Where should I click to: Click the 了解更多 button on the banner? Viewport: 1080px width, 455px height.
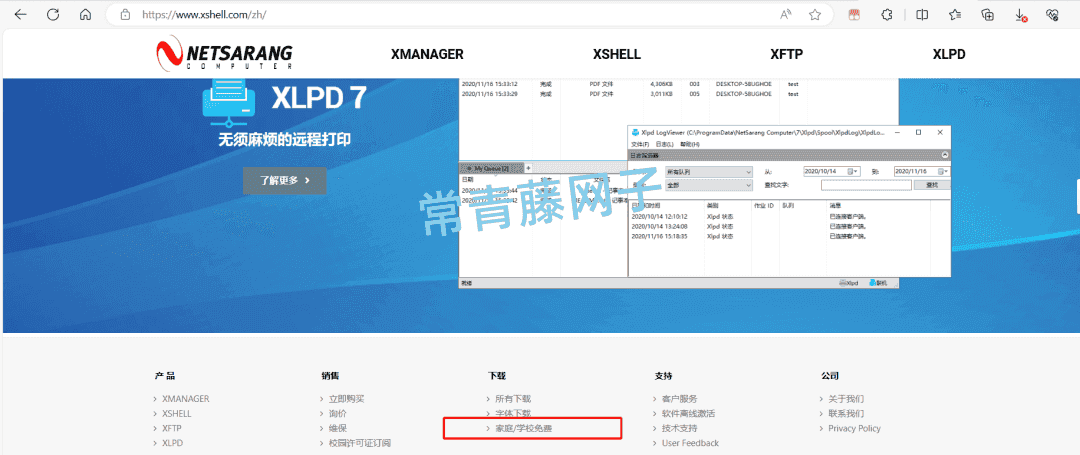(x=284, y=180)
